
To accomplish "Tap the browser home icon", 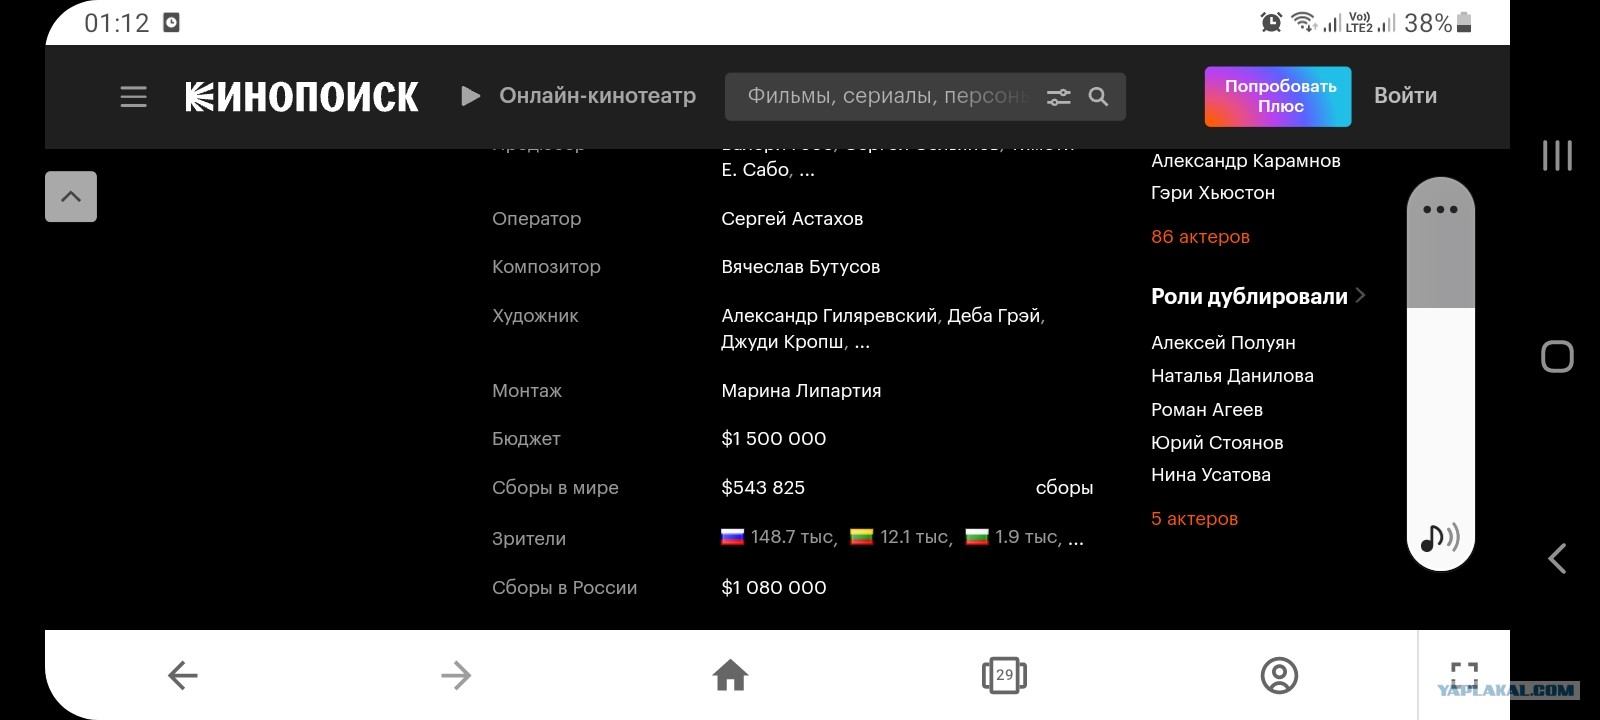I will coord(730,675).
